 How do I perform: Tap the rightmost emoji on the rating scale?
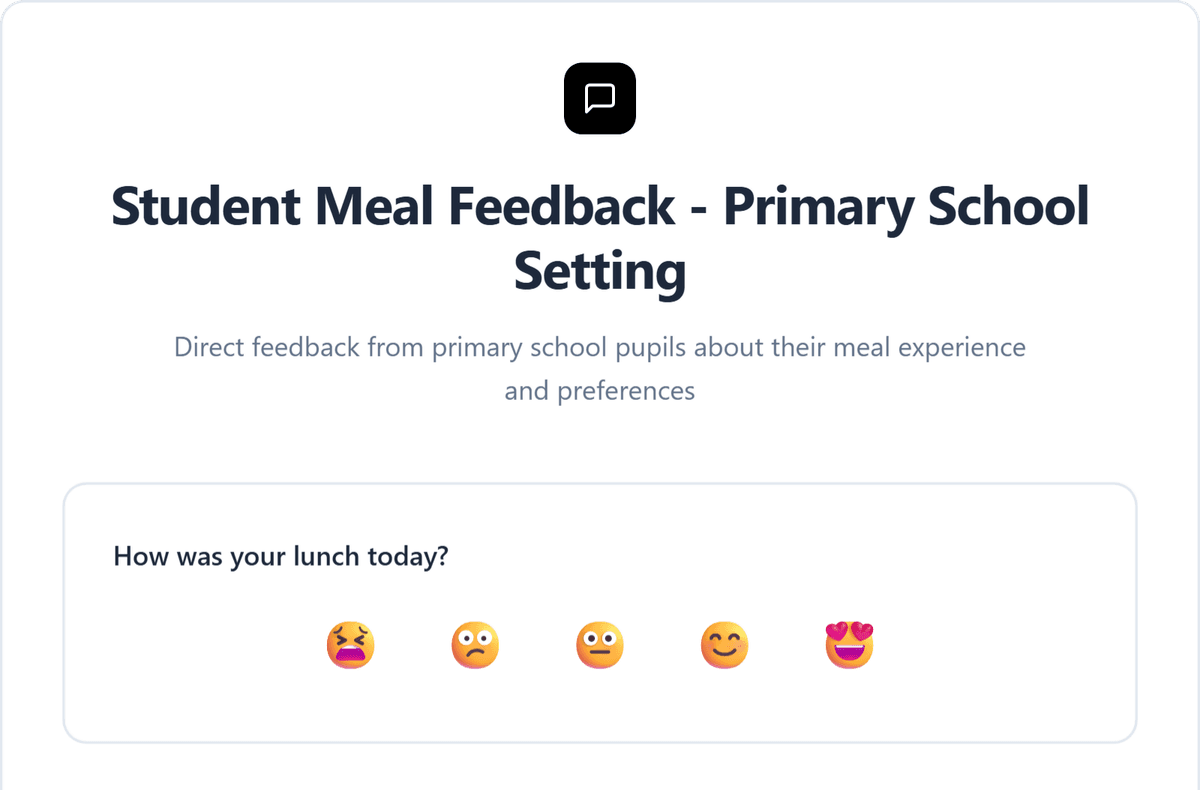pos(849,645)
